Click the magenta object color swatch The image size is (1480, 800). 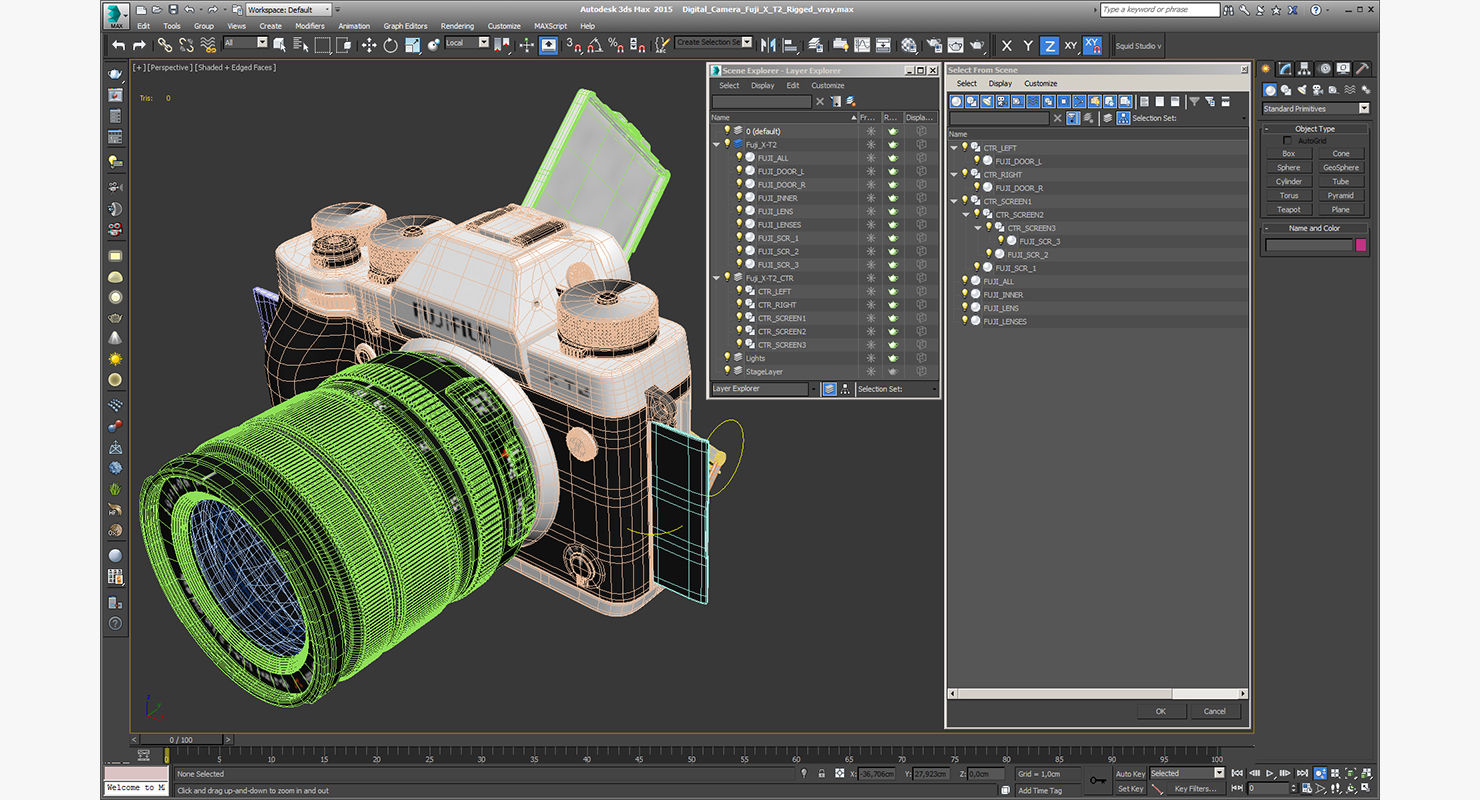coord(1360,245)
